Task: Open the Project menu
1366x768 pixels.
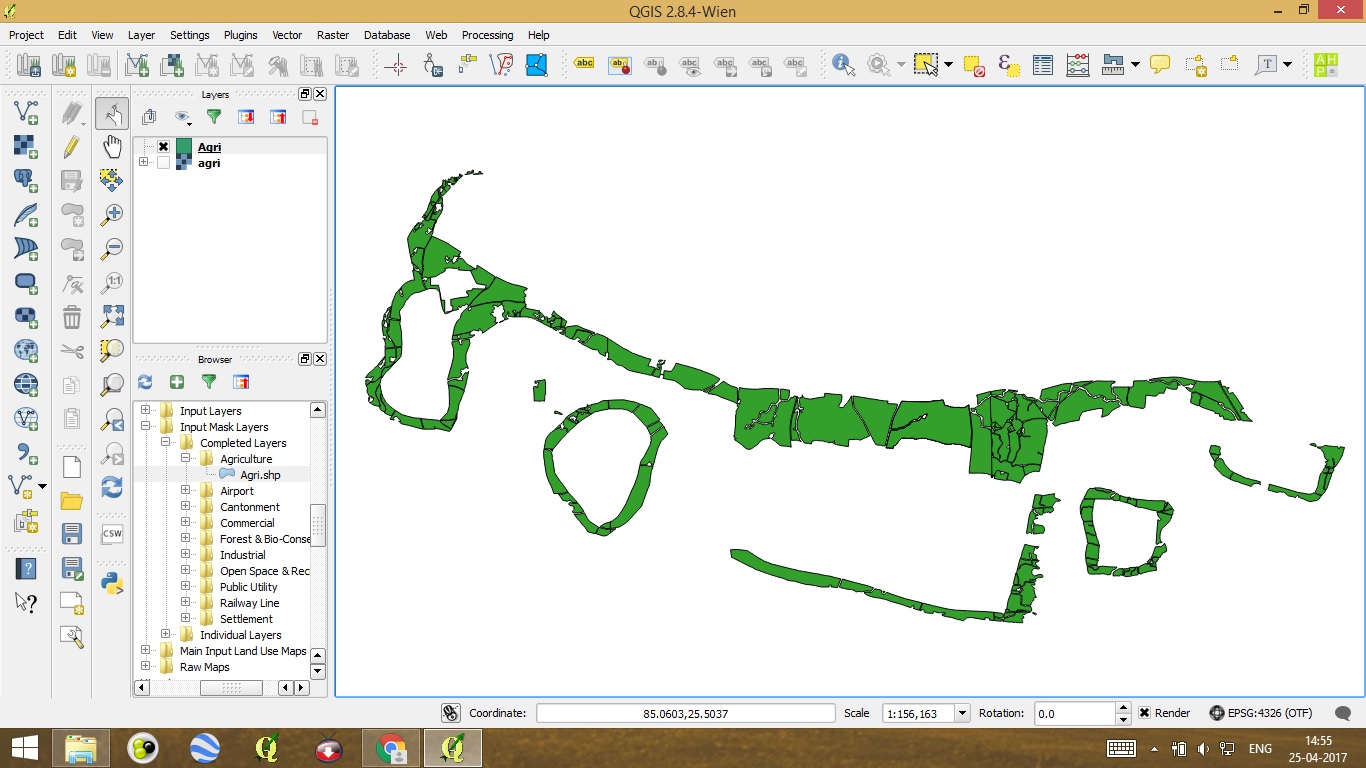Action: coord(27,35)
